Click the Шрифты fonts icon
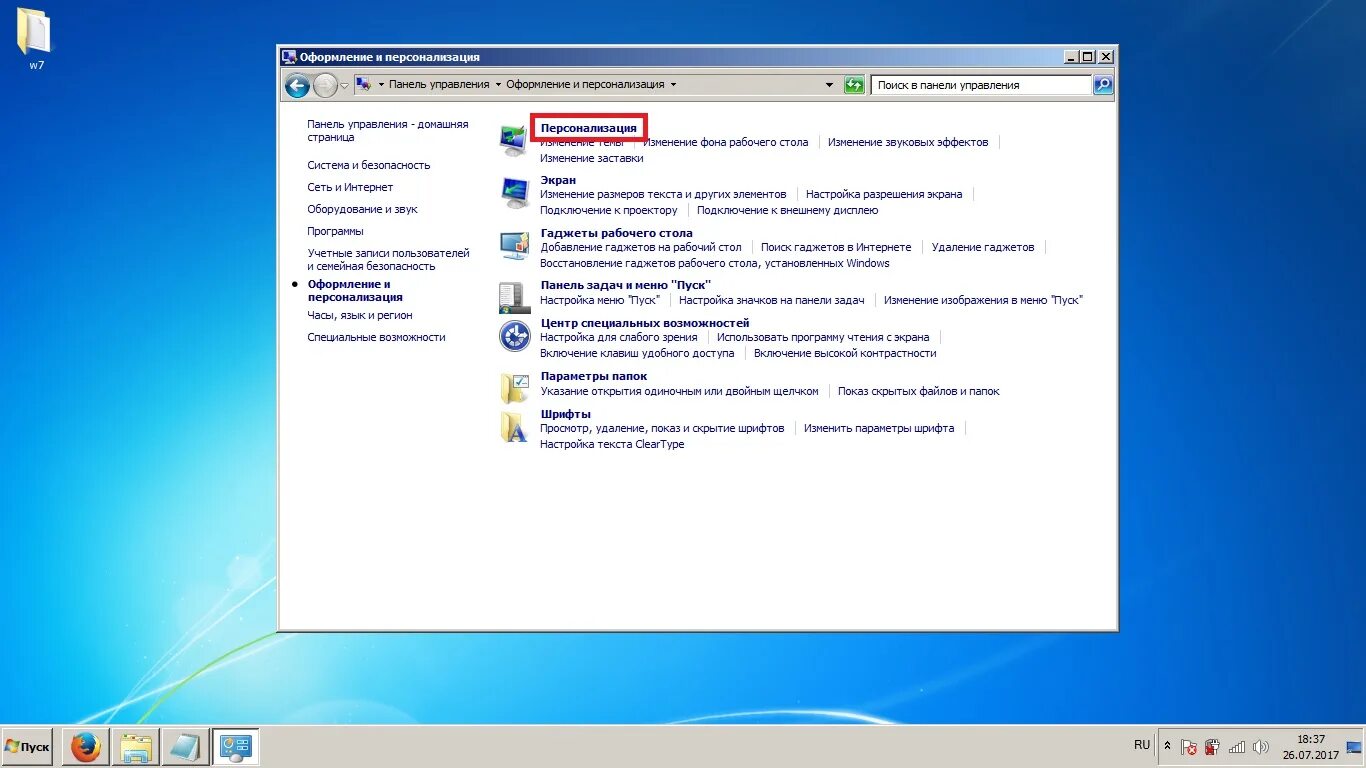 tap(514, 426)
